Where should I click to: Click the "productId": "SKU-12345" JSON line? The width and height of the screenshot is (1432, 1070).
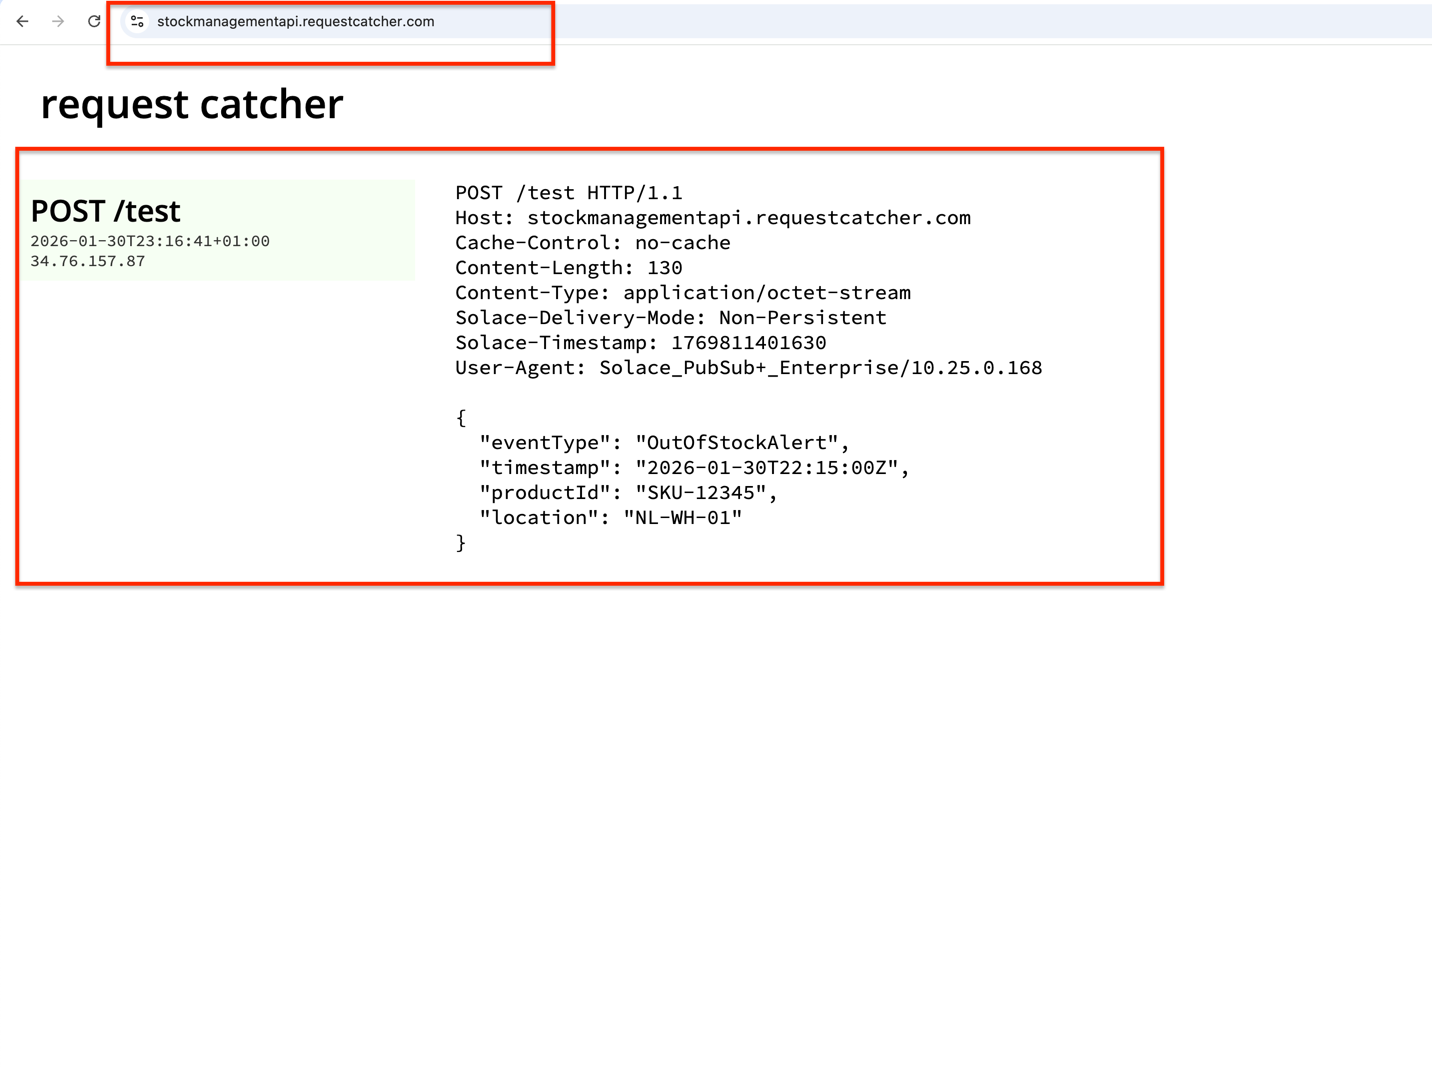[x=628, y=493]
